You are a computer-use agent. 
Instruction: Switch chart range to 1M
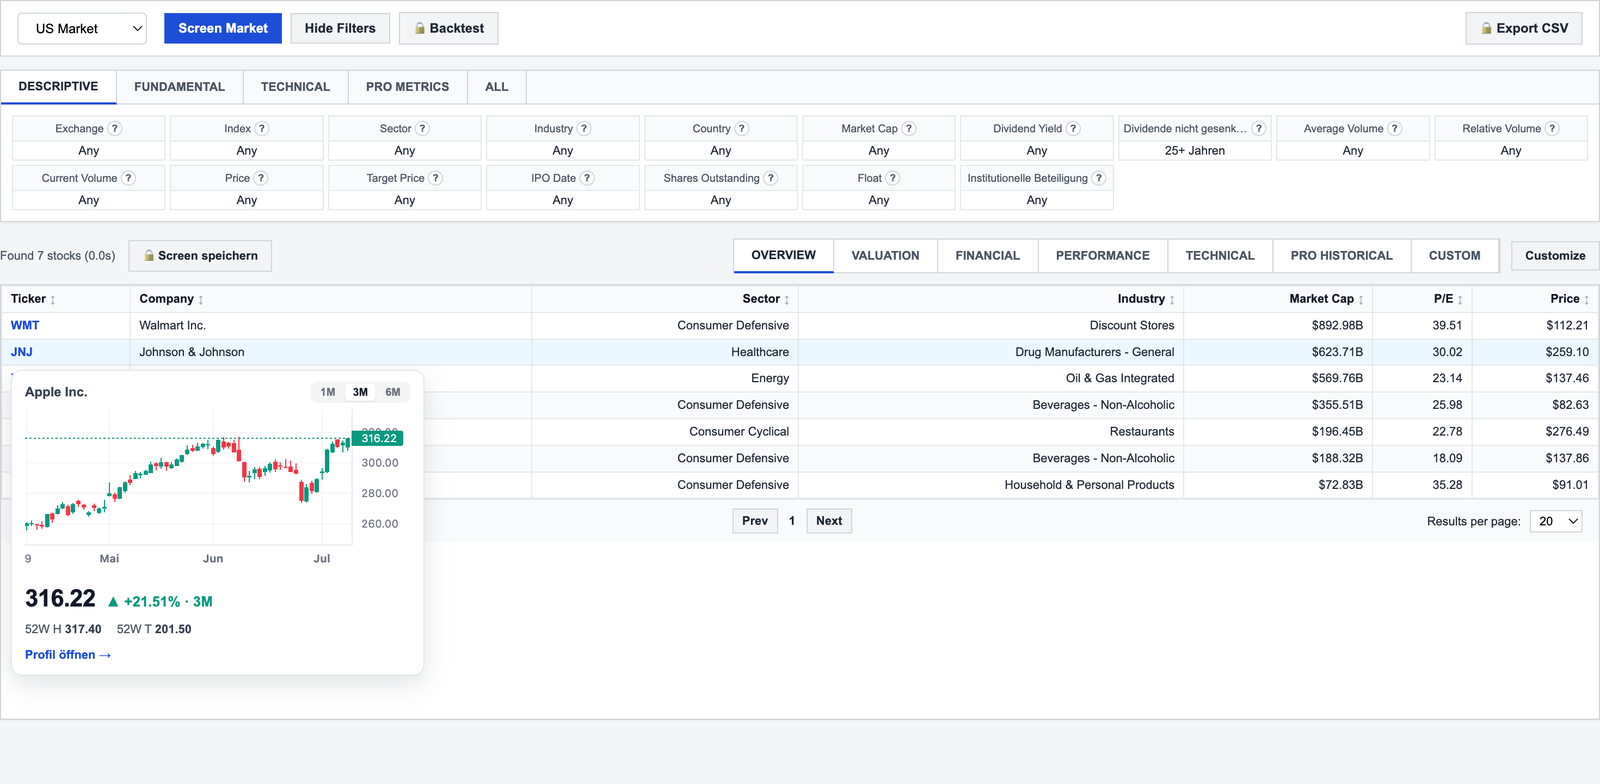pos(328,392)
